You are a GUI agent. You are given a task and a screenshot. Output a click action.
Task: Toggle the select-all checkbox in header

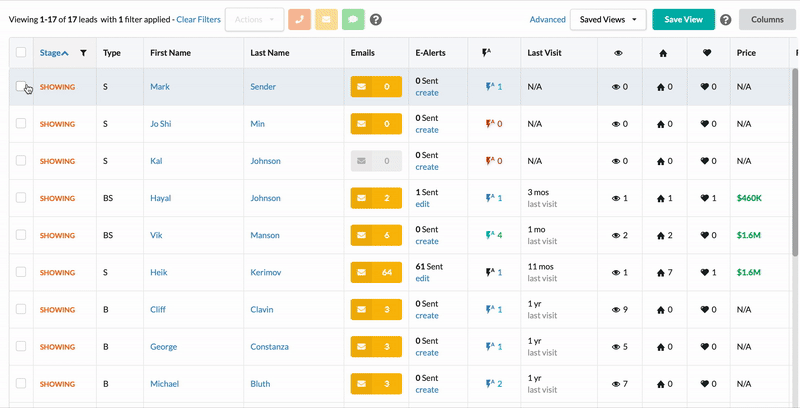point(21,53)
